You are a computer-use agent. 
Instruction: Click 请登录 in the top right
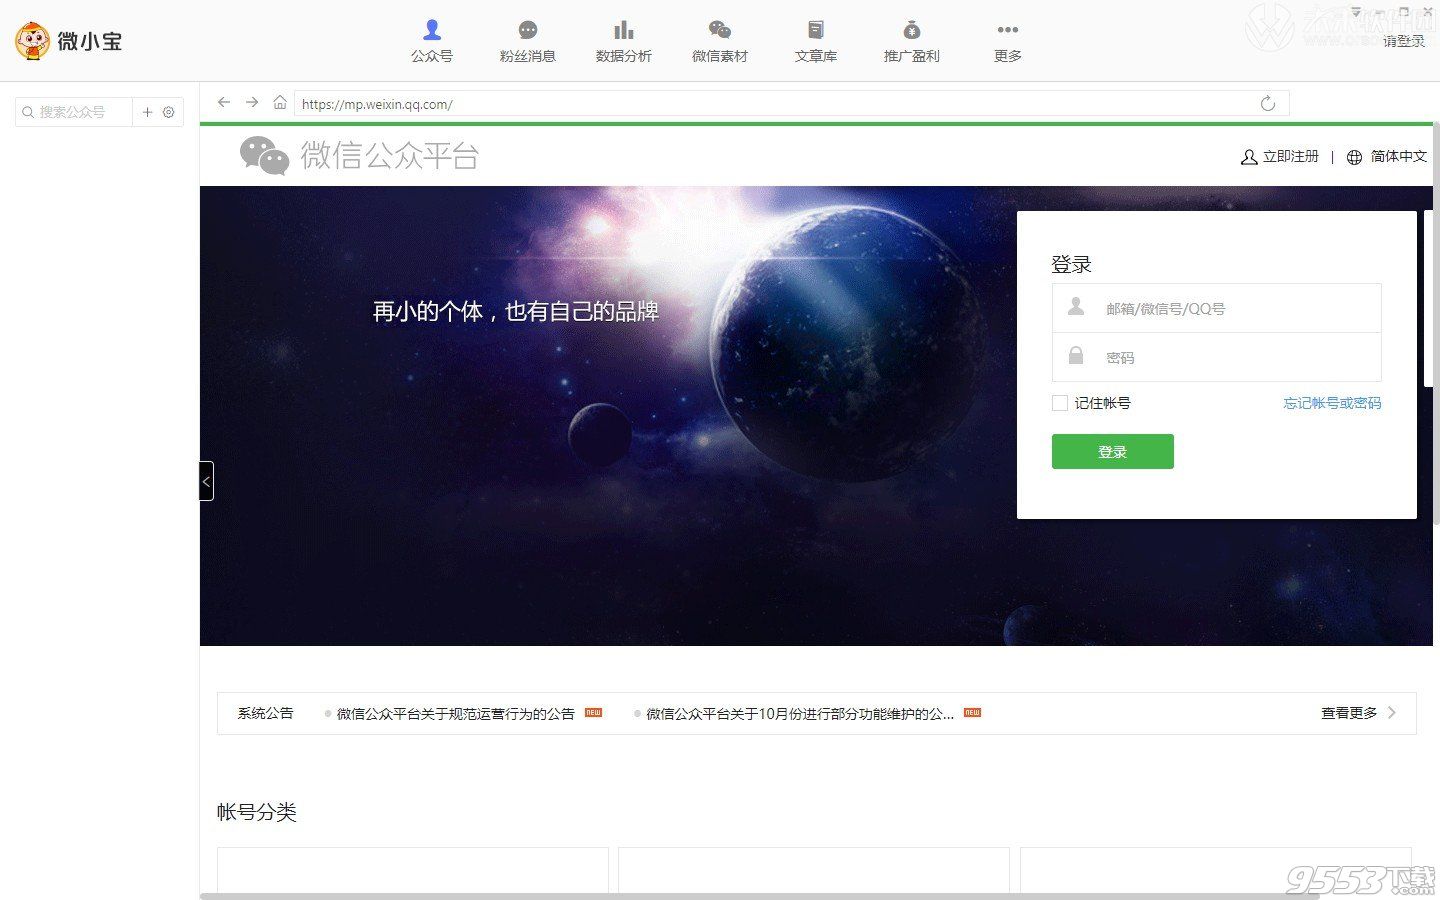pos(1404,42)
